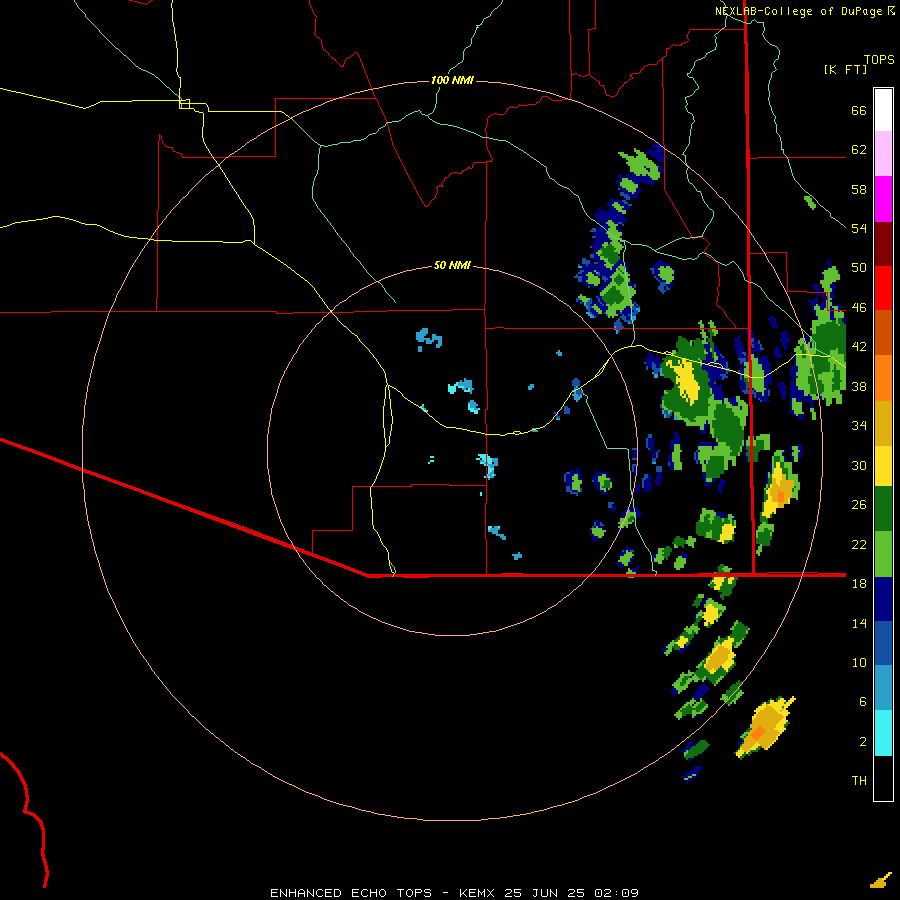Viewport: 900px width, 900px height.
Task: Select the Enhanced Echo Tops KEMX caption
Action: 454,893
